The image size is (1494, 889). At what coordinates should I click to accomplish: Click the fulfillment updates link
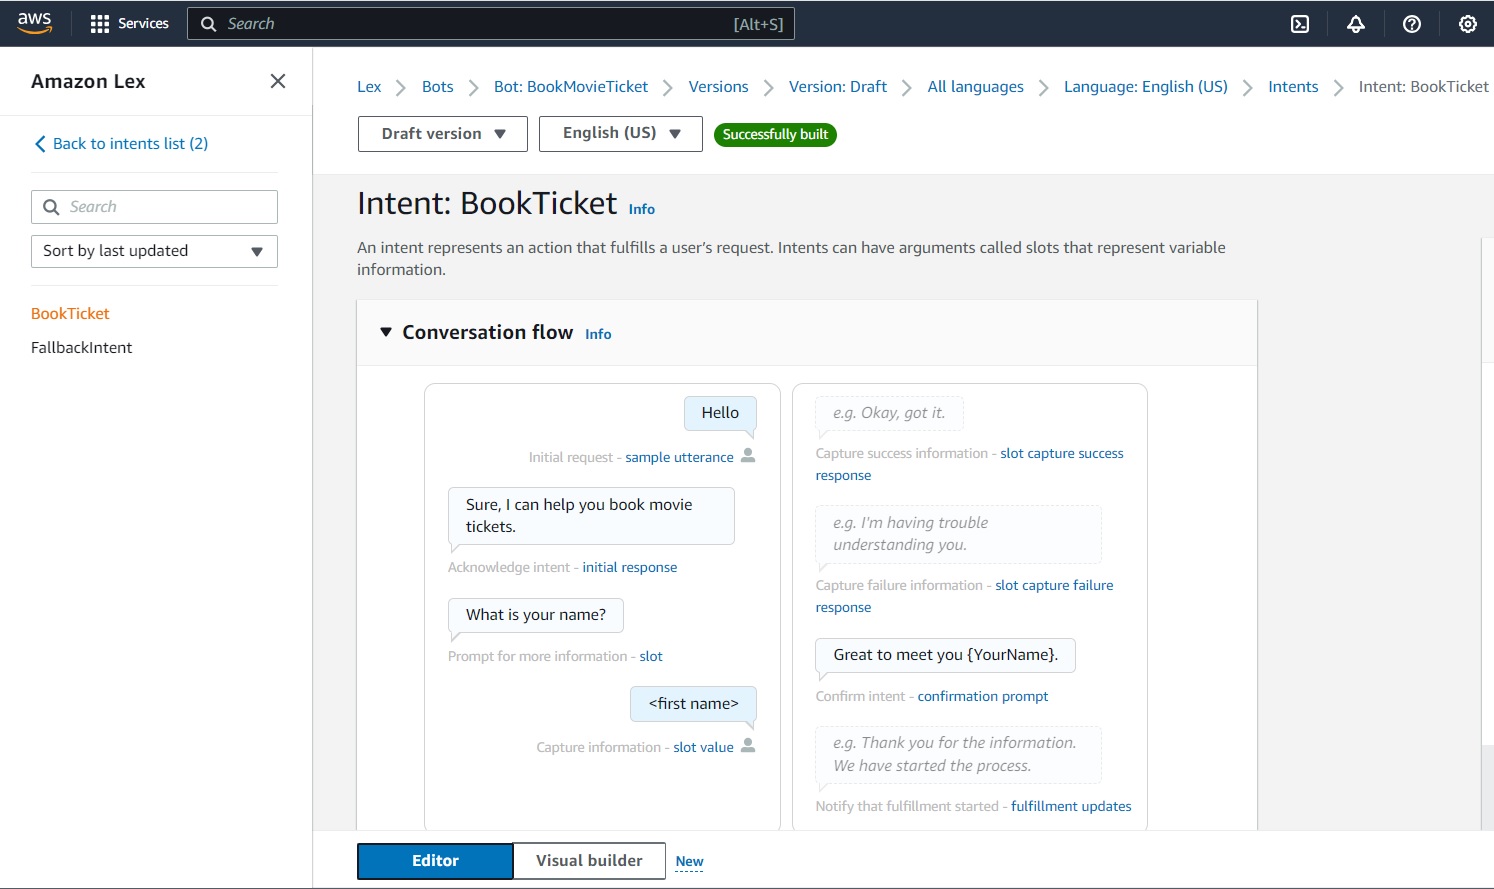pos(1070,806)
